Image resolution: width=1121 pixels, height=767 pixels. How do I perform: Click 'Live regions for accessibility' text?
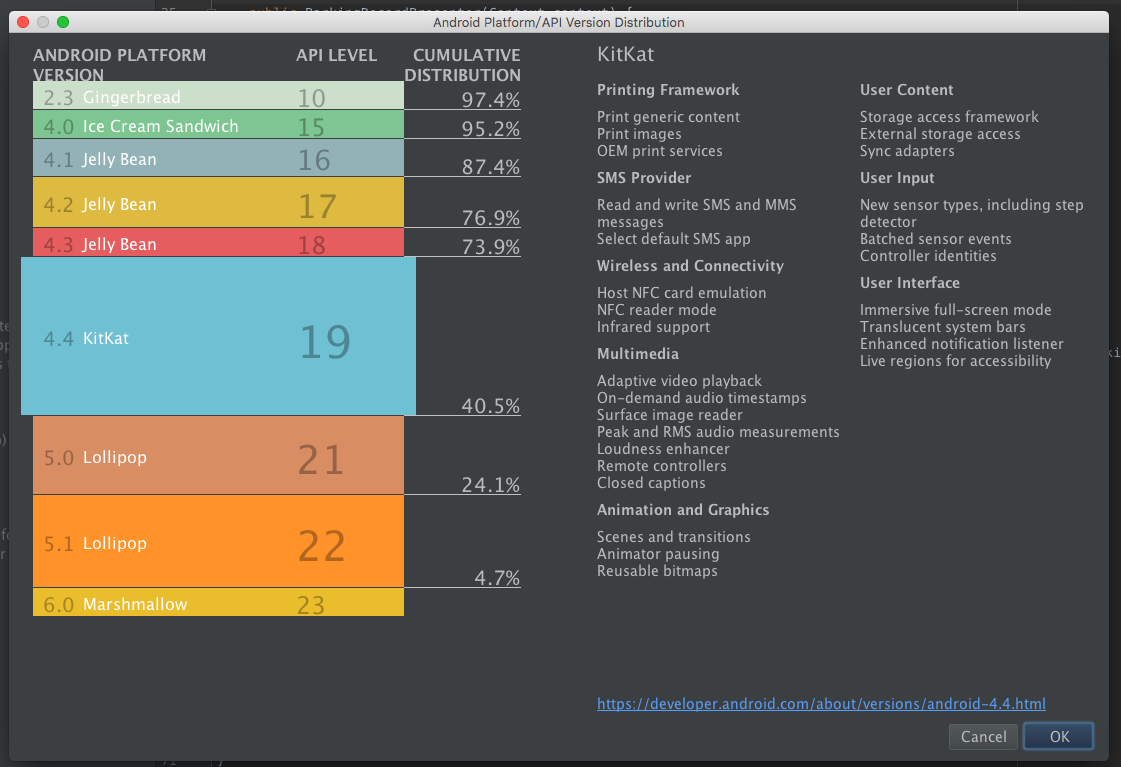pyautogui.click(x=955, y=361)
